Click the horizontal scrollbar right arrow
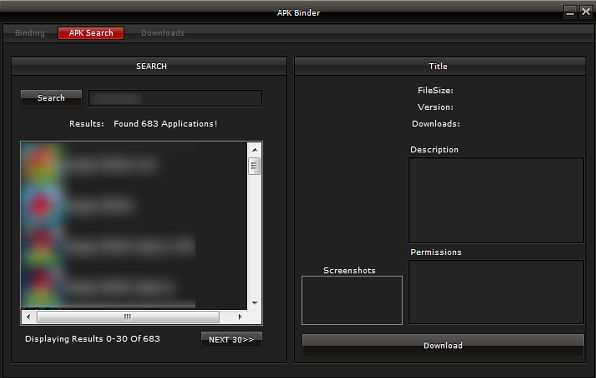Screen dimensions: 596x378 click(x=239, y=316)
